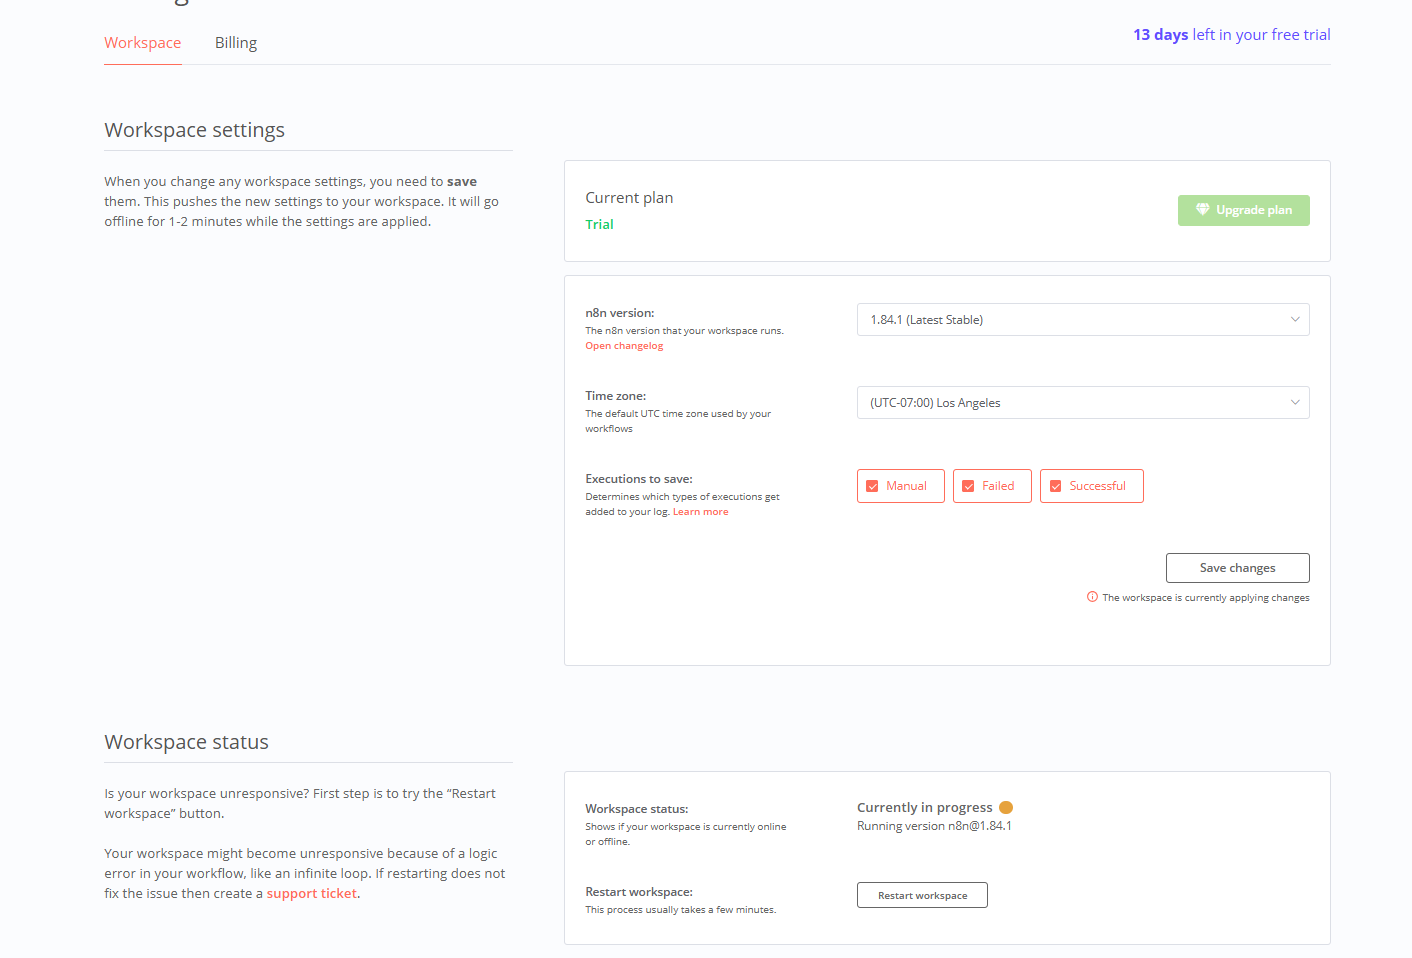The height and width of the screenshot is (958, 1412).
Task: Switch to the Billing tab
Action: [236, 43]
